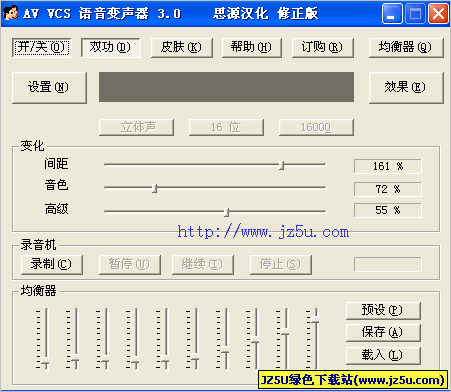Click the disabled 16000 sample rate button
This screenshot has width=451, height=392.
click(316, 127)
